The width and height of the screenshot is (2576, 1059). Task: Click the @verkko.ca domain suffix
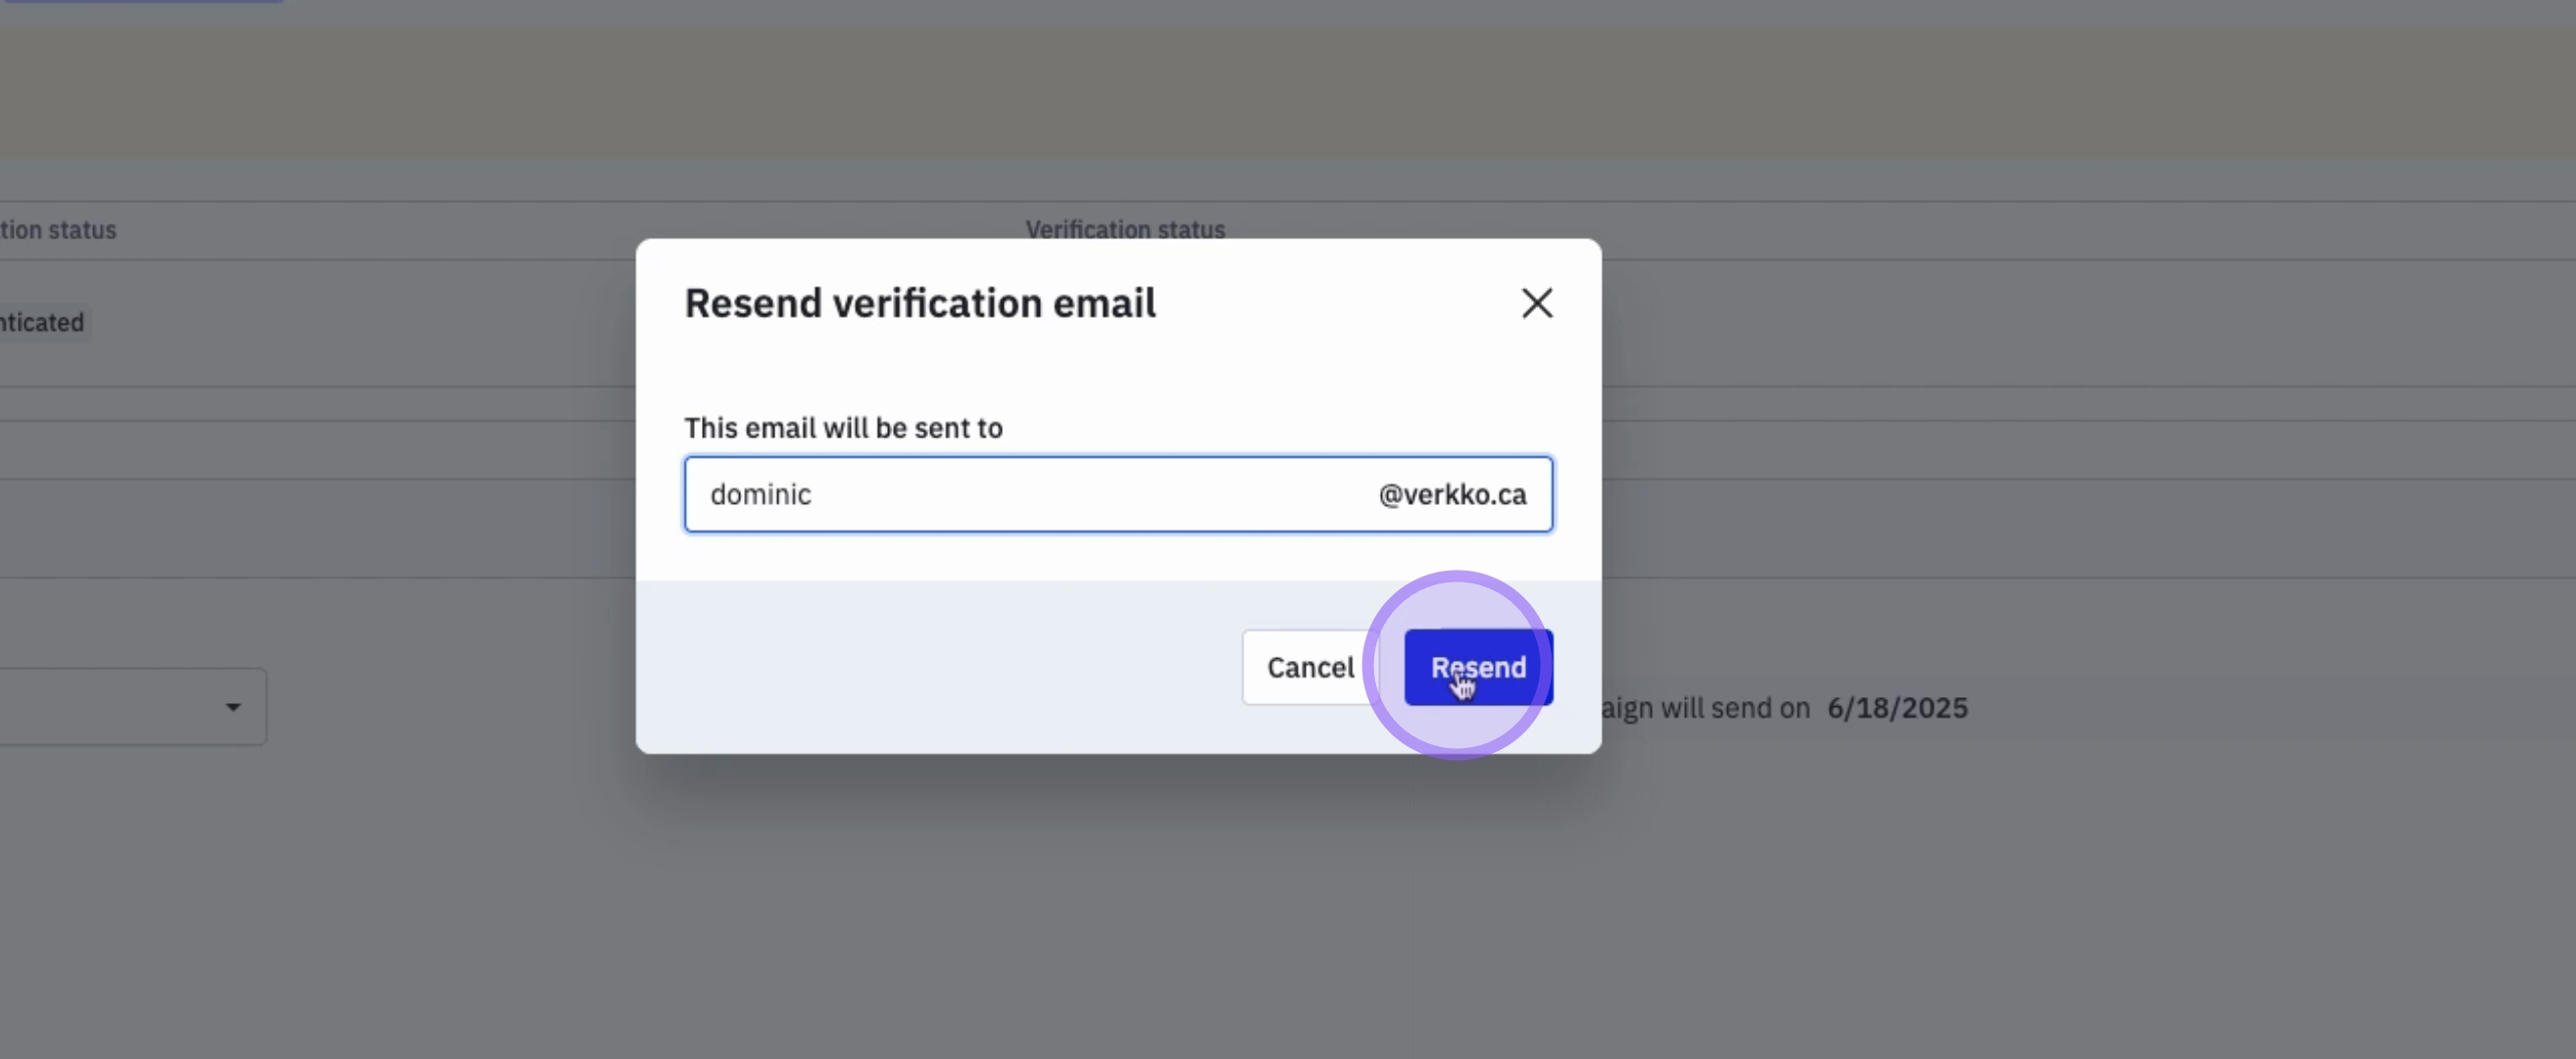point(1451,494)
